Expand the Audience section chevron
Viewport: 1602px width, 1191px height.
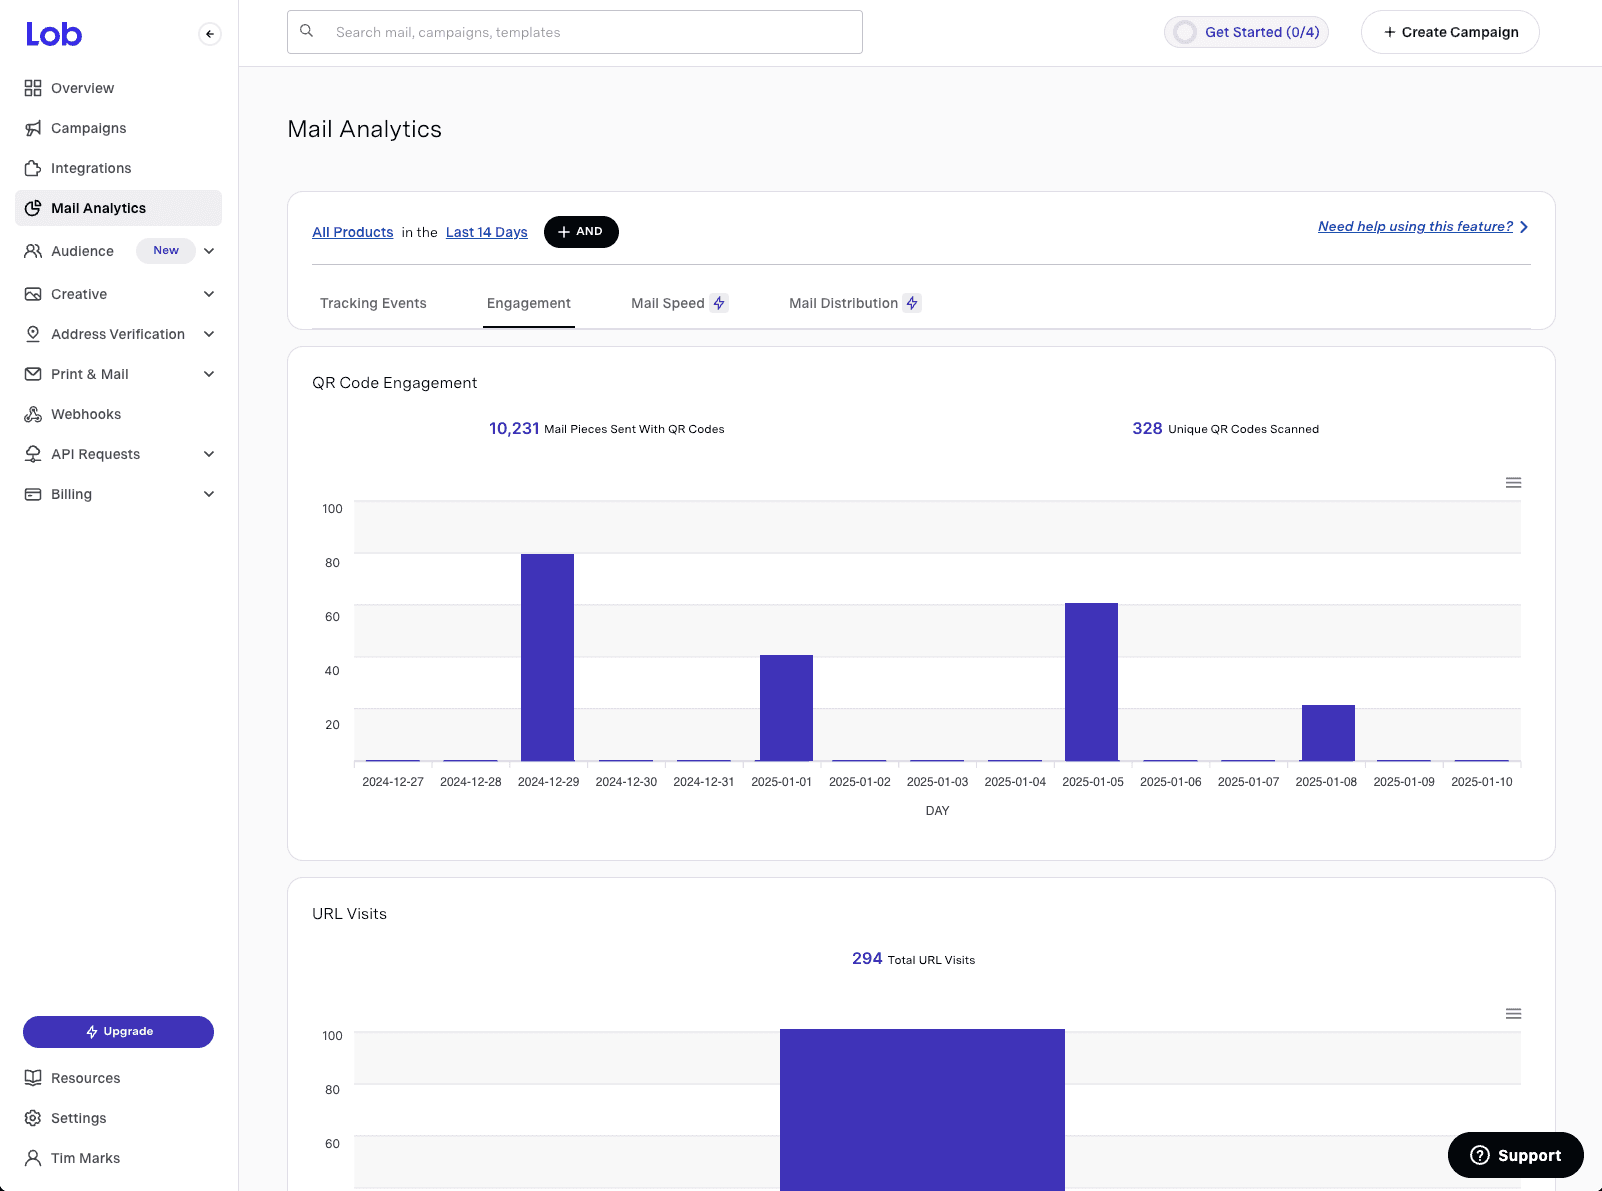[x=209, y=251]
